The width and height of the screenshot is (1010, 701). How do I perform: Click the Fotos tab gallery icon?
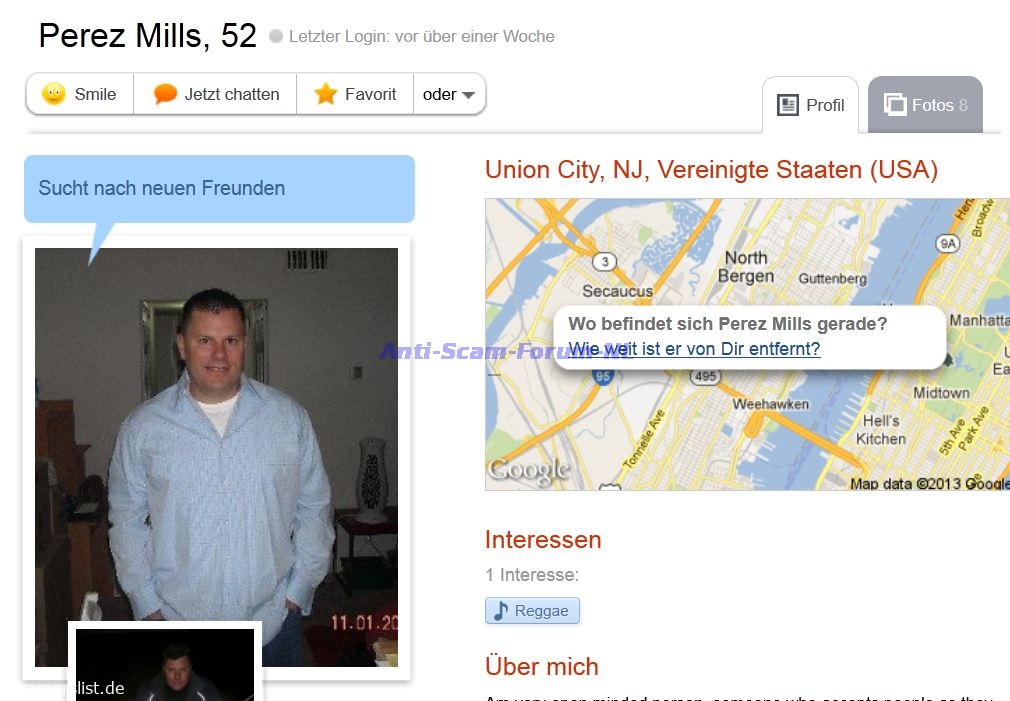(895, 104)
